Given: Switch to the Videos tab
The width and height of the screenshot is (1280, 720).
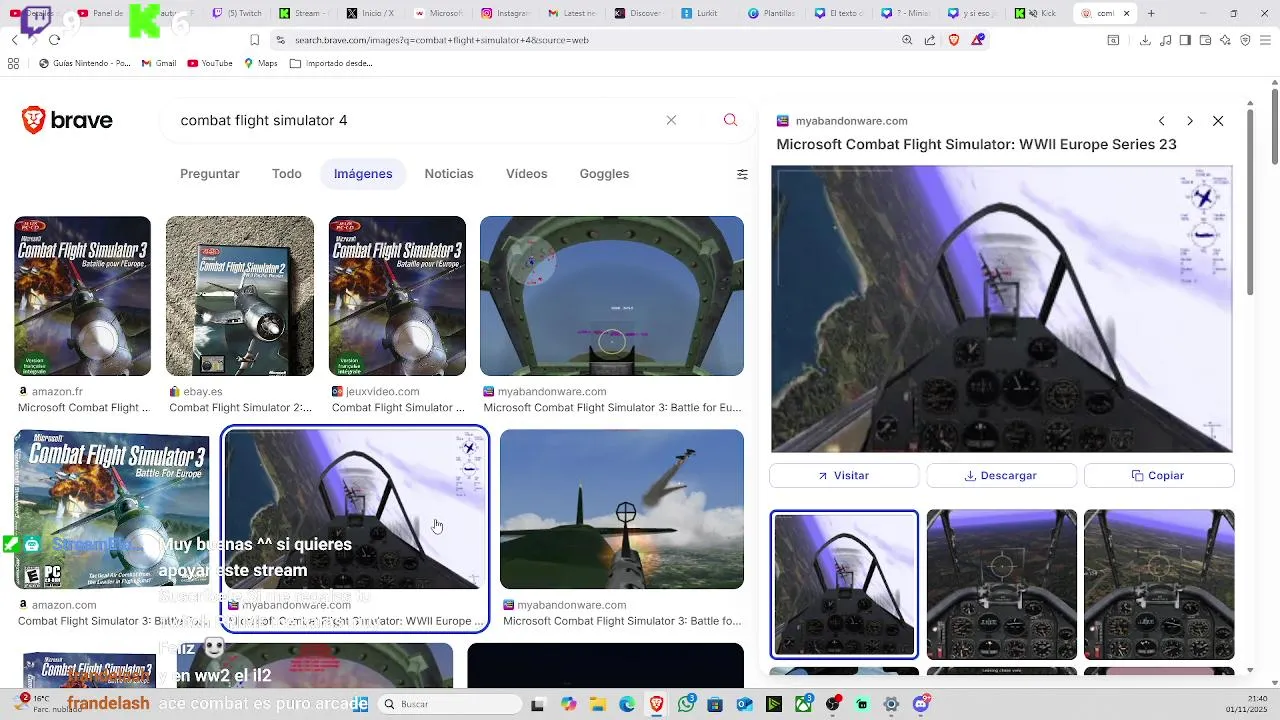Looking at the screenshot, I should point(526,174).
